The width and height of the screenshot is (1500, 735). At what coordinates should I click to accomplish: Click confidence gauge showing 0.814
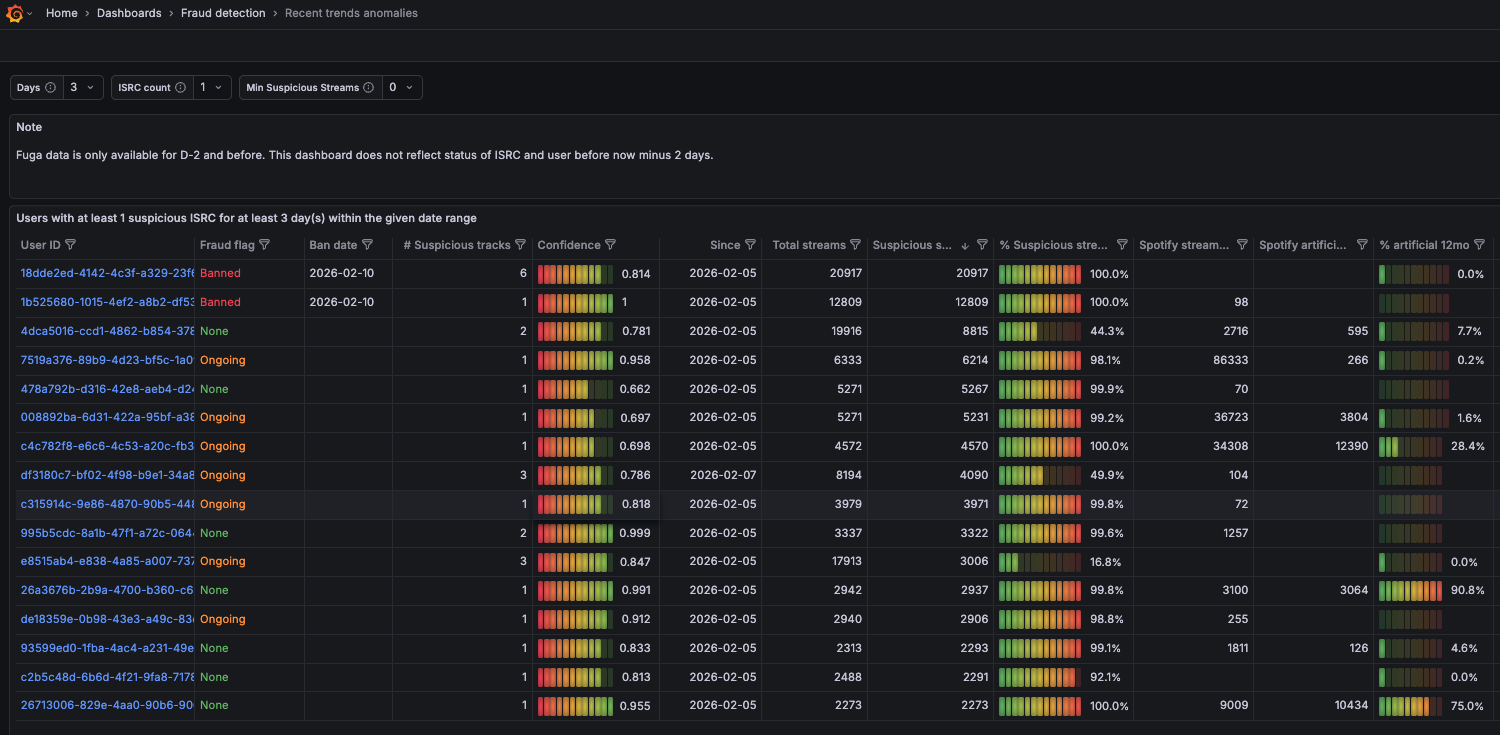click(575, 273)
